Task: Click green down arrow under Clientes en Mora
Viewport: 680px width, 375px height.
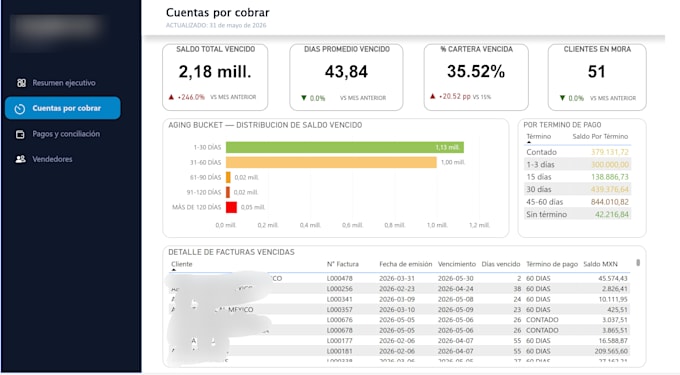Action: click(x=562, y=98)
